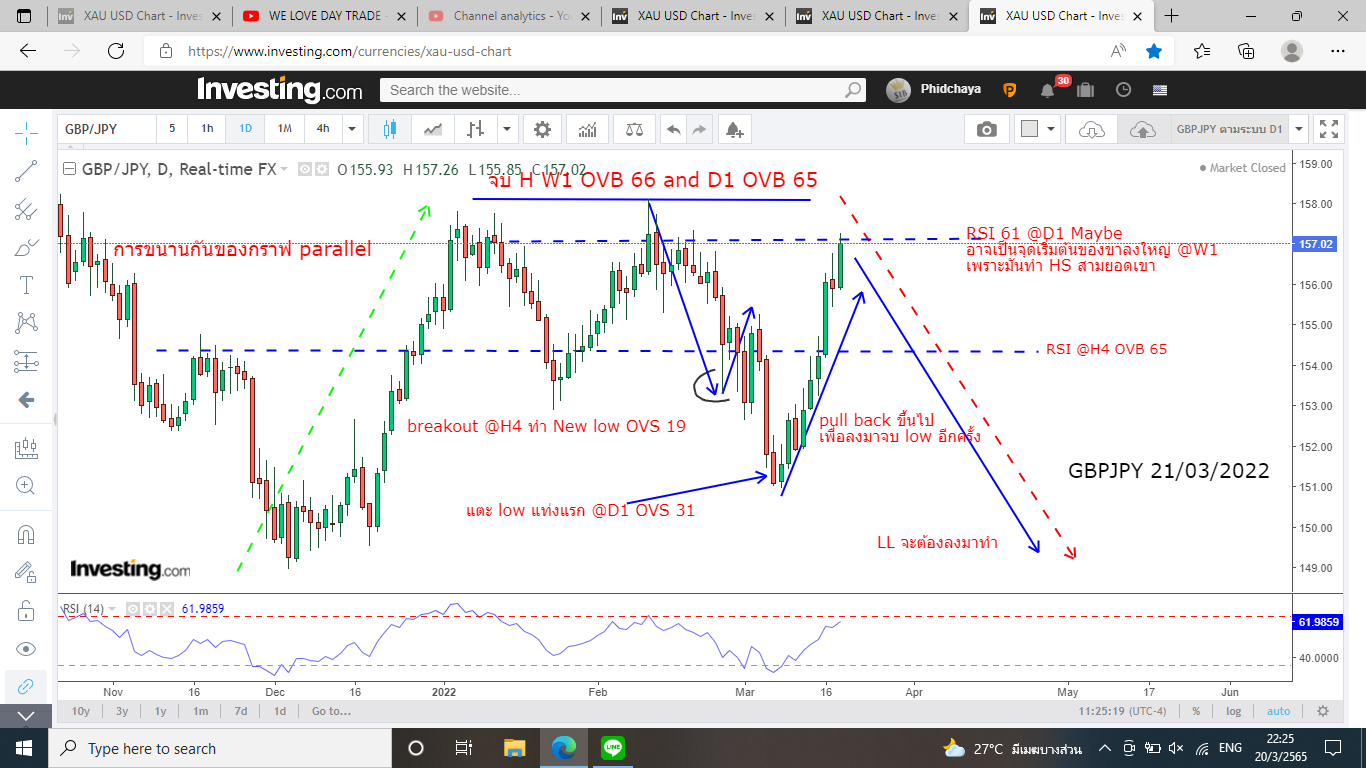Toggle magnet mode

point(26,534)
